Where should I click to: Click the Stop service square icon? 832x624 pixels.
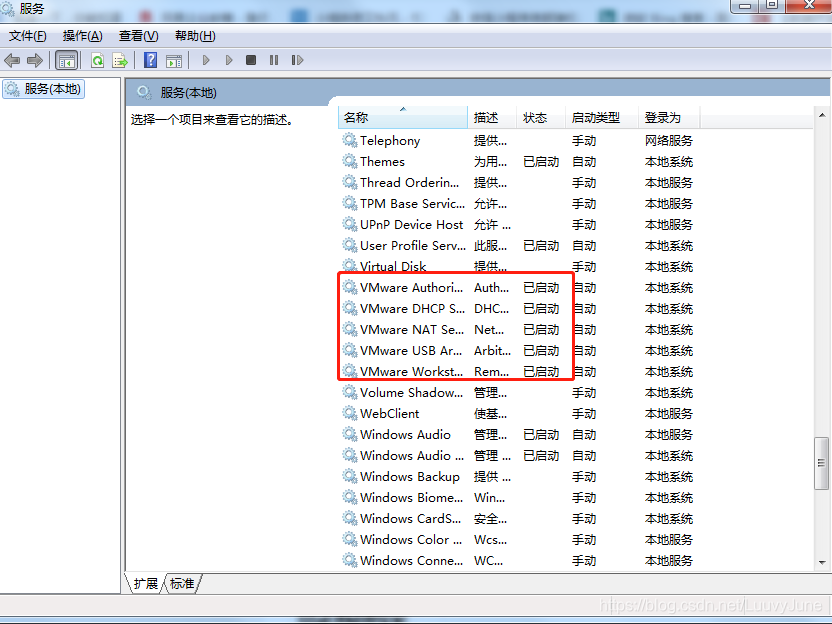coord(251,60)
